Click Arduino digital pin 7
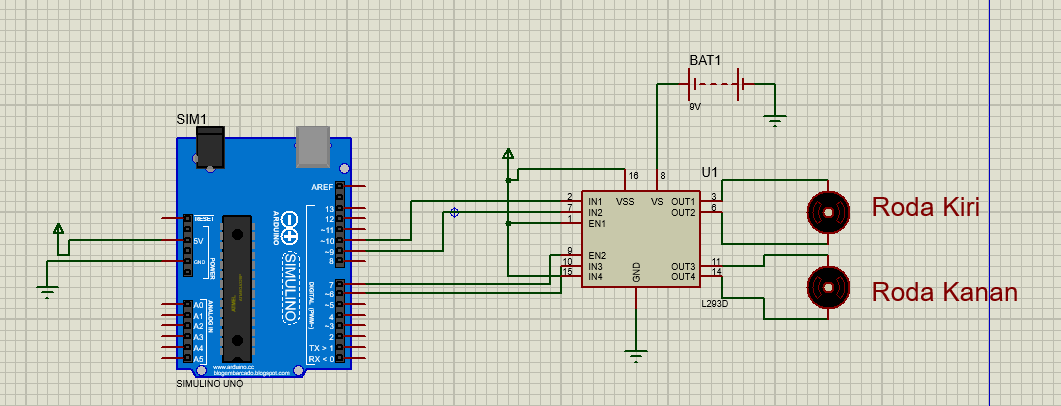1061x406 pixels. pos(339,284)
